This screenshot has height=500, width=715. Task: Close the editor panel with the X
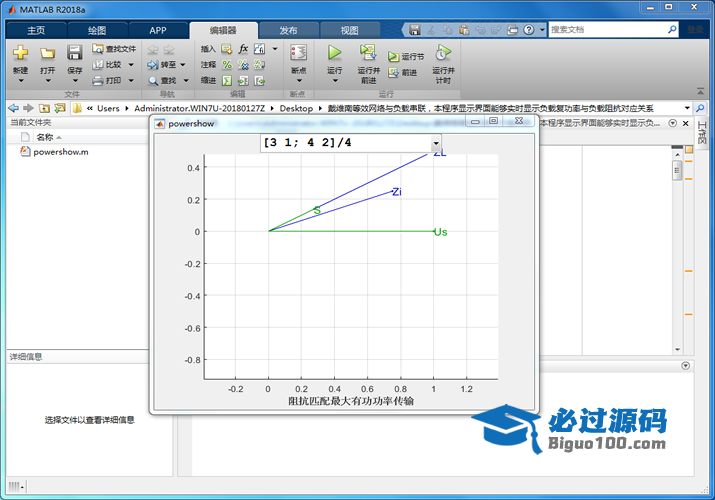[685, 123]
